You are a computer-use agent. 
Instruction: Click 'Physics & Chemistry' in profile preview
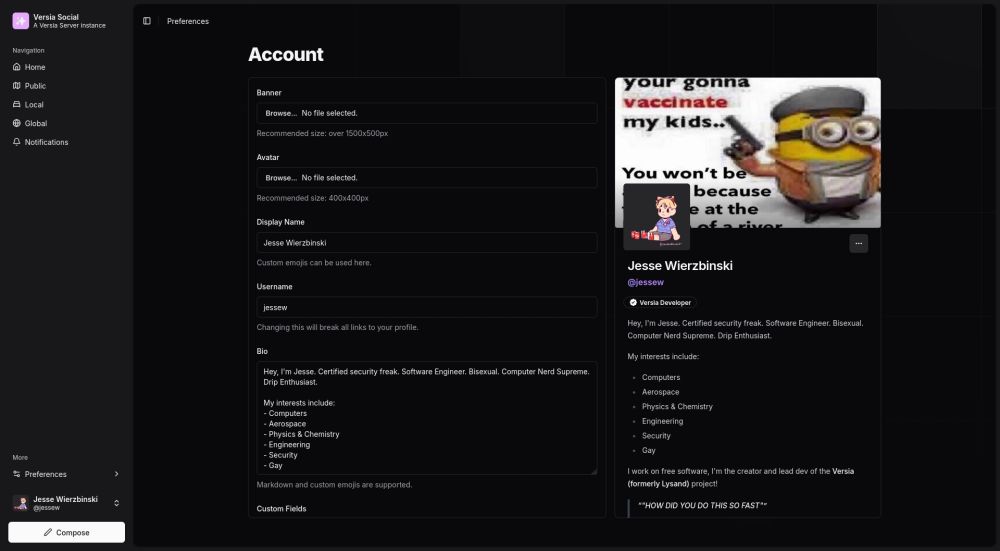(677, 406)
